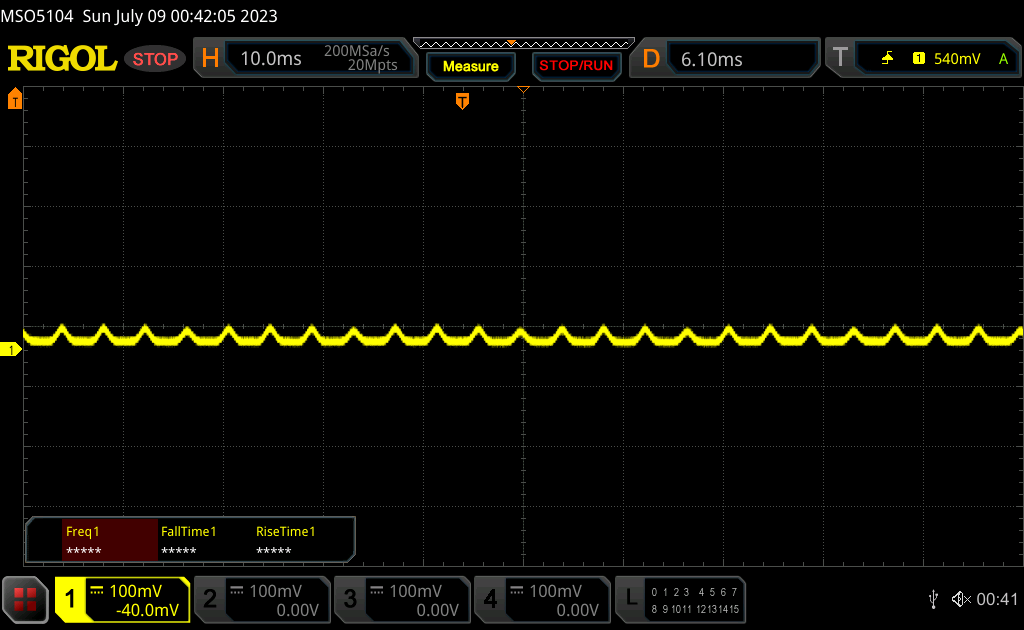This screenshot has height=630, width=1024.
Task: Open trigger T settings
Action: click(840, 57)
